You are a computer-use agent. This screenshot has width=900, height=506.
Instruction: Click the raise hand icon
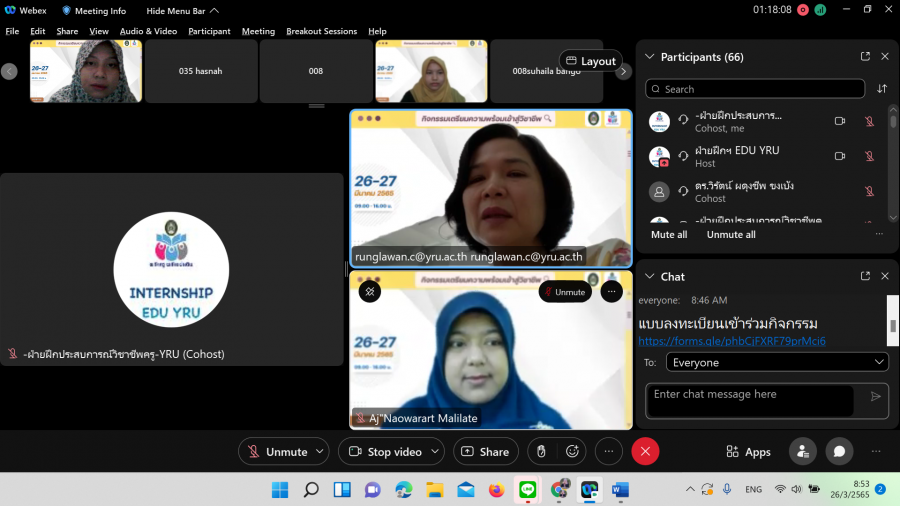(541, 452)
